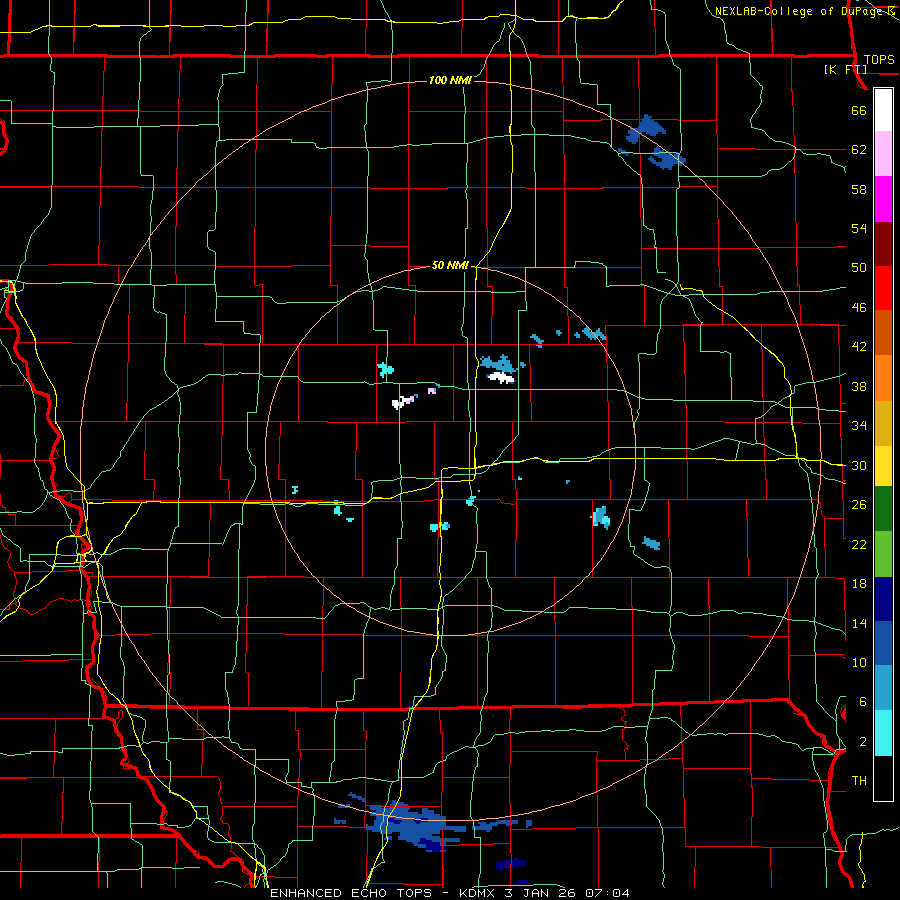Select the bright red legend band
Screen dimensions: 900x900
coord(883,288)
